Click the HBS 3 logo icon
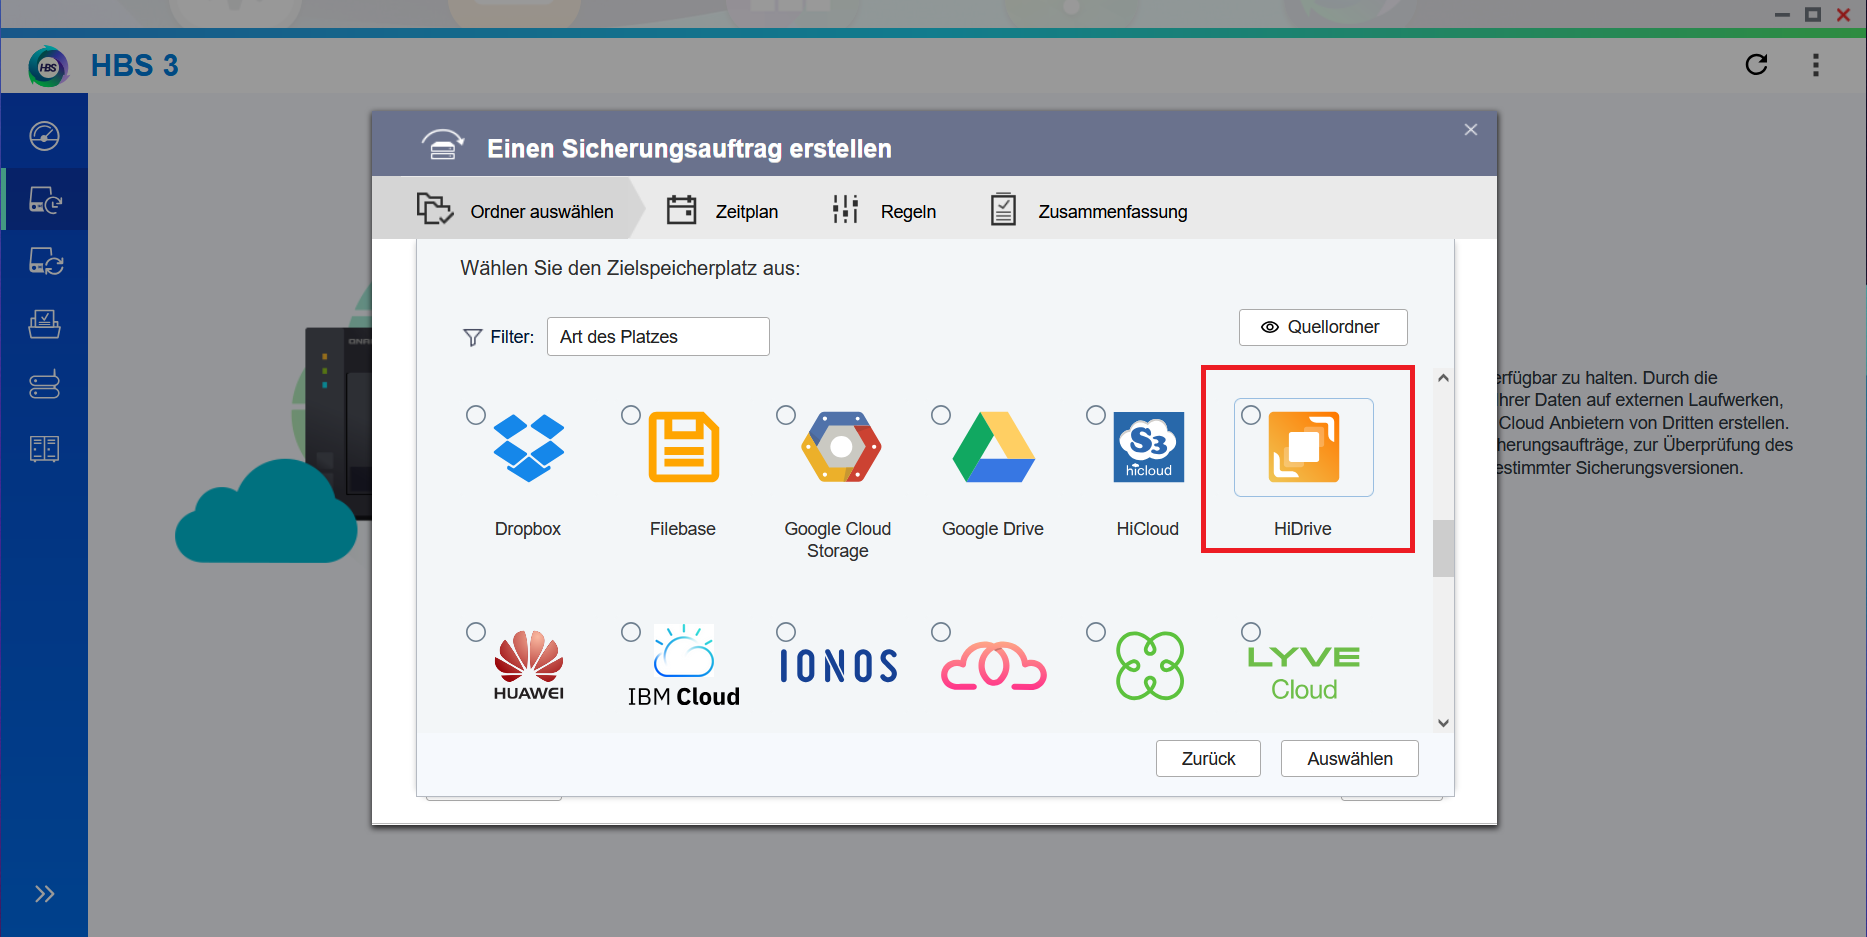 coord(48,67)
